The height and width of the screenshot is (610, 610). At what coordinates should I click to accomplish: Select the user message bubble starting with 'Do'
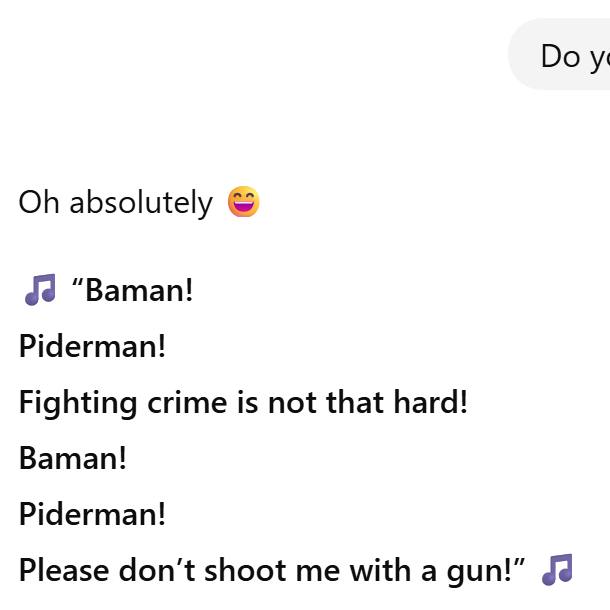[559, 54]
